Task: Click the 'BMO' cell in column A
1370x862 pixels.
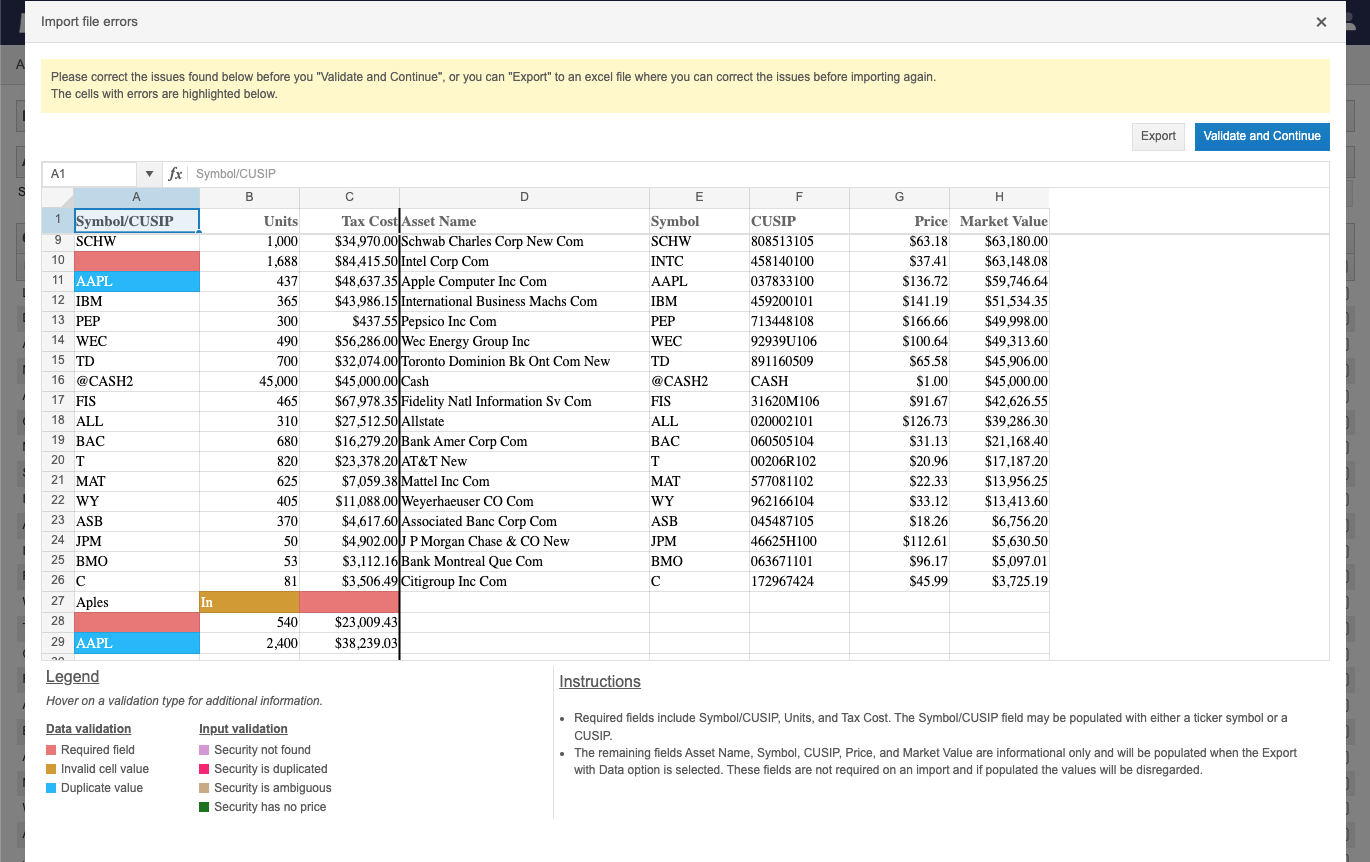Action: [x=137, y=561]
